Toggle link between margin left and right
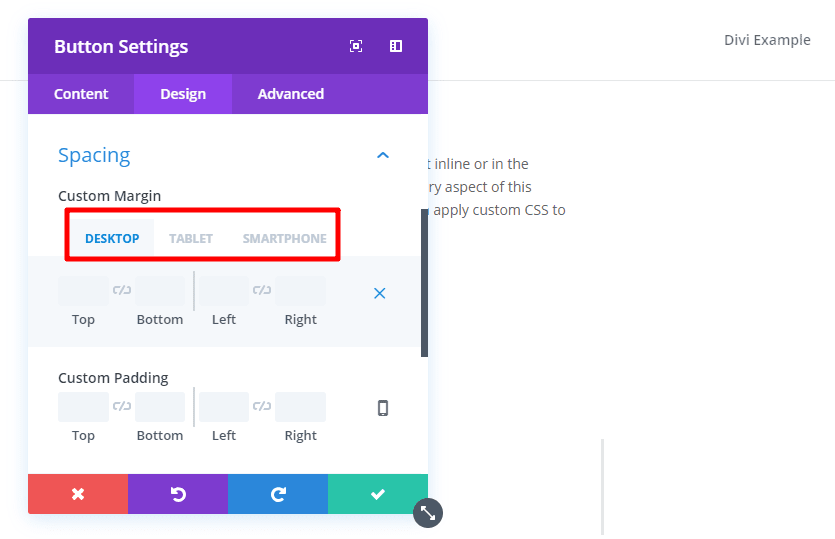Screen dimensions: 835x539 (x=262, y=291)
